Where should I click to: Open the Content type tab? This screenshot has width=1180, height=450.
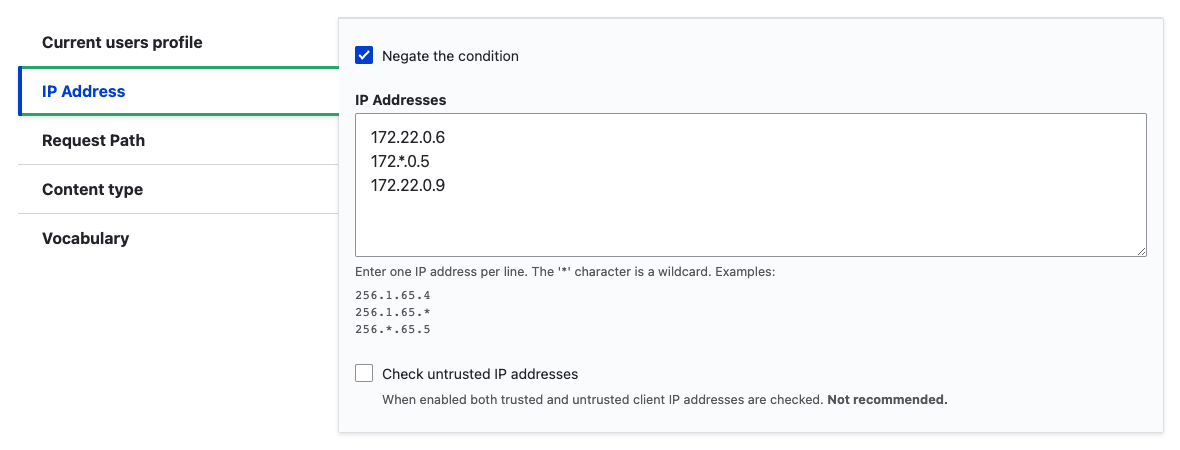pos(178,189)
